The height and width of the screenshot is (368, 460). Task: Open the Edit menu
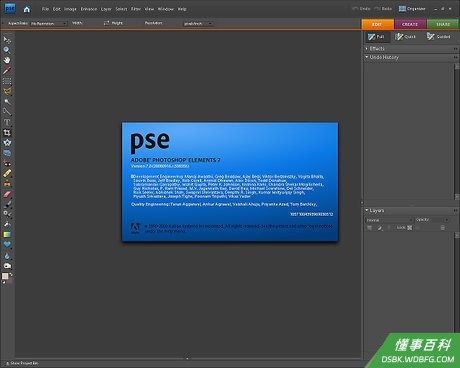tap(57, 9)
